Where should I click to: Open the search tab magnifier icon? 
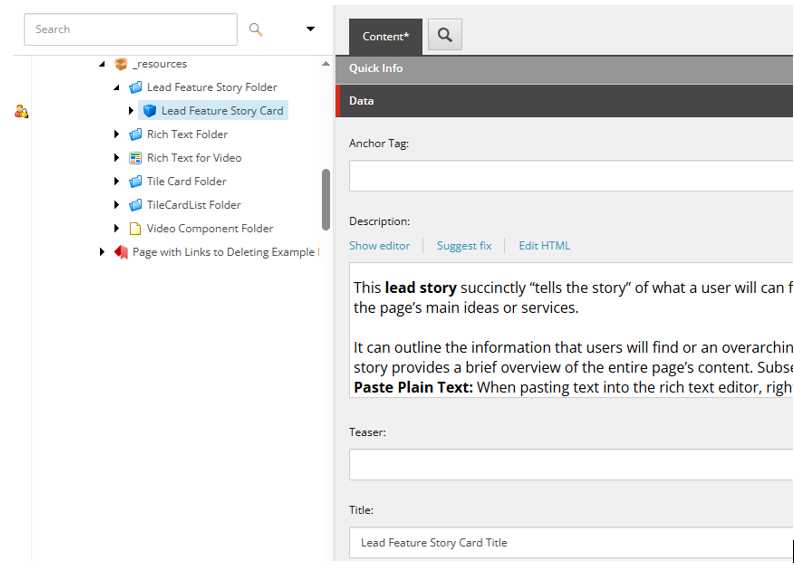445,36
